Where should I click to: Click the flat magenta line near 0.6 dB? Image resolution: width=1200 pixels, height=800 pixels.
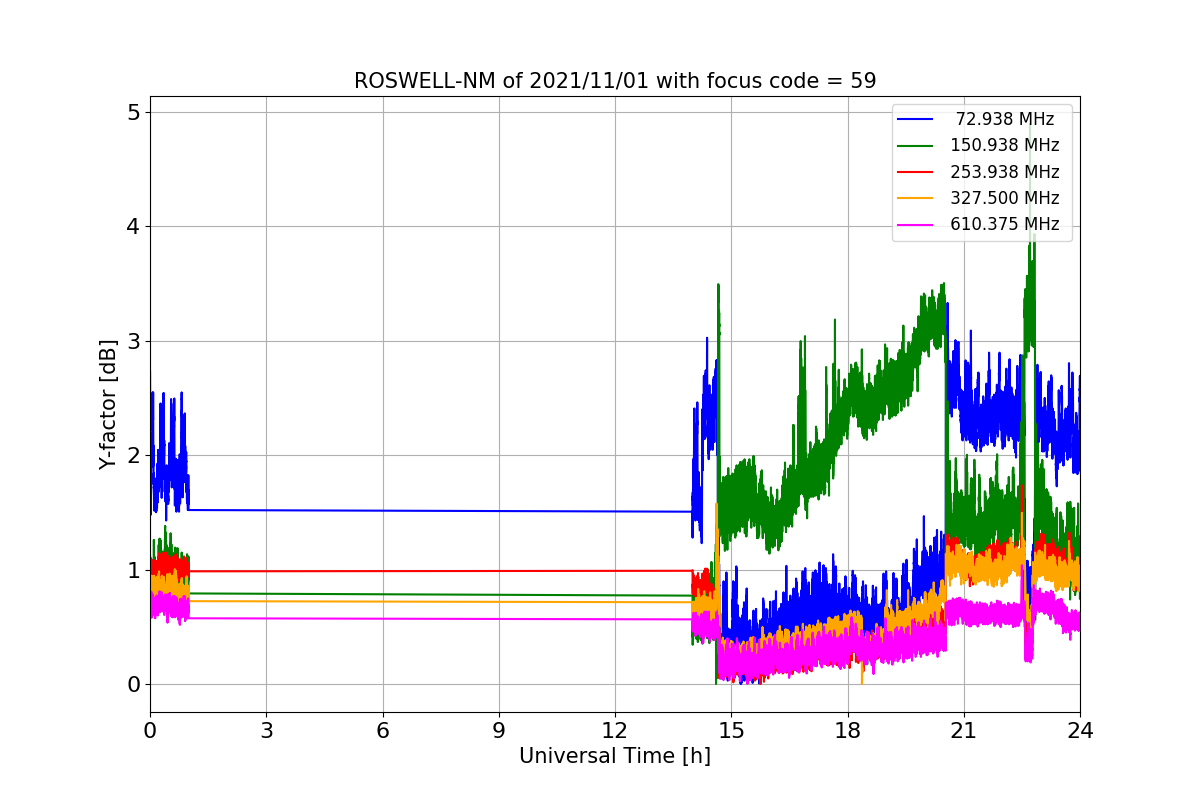click(x=440, y=619)
